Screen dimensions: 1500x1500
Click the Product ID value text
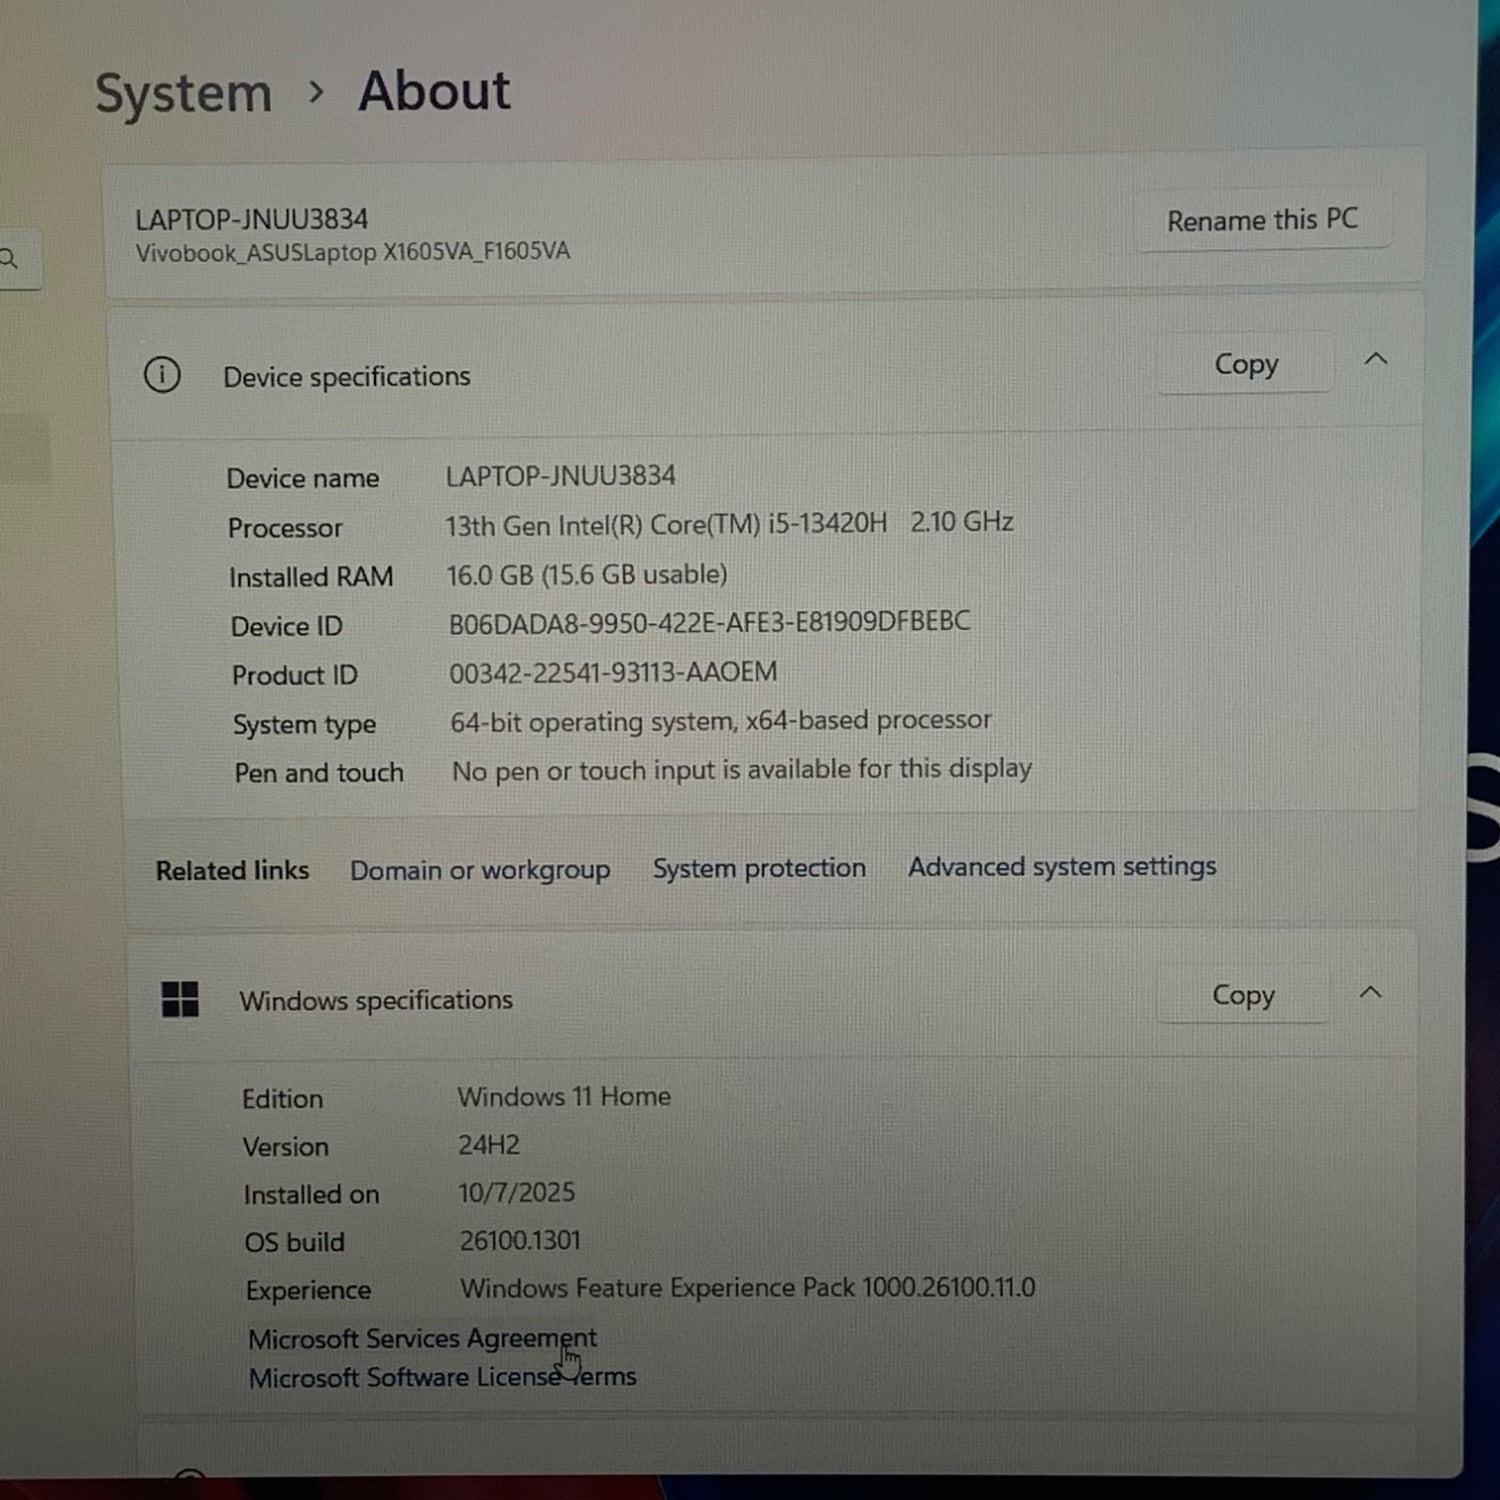coord(612,673)
